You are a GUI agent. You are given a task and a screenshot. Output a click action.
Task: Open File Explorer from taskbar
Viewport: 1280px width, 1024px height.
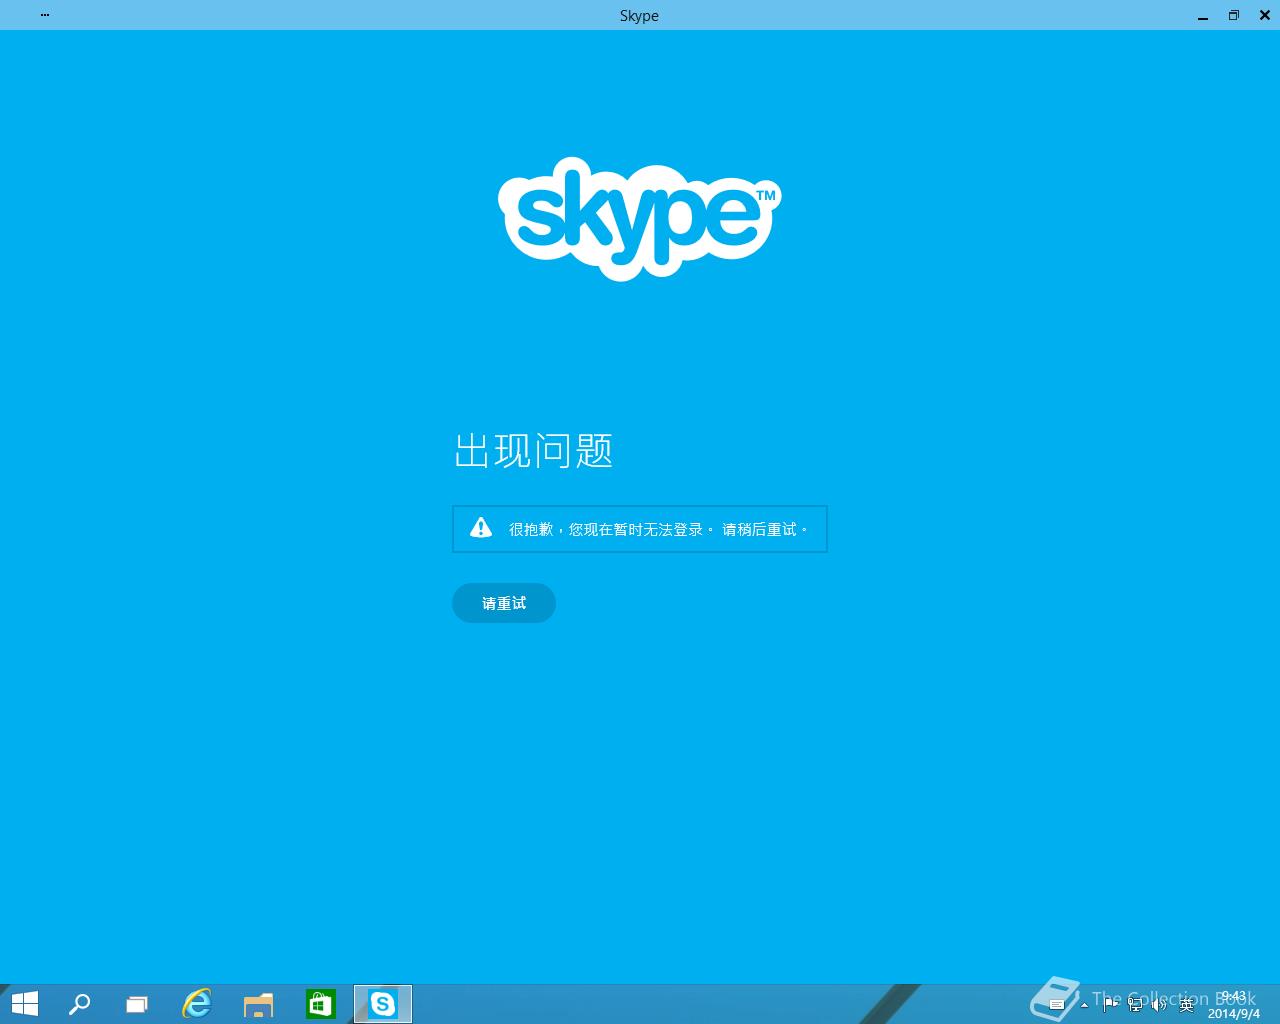click(x=258, y=1004)
